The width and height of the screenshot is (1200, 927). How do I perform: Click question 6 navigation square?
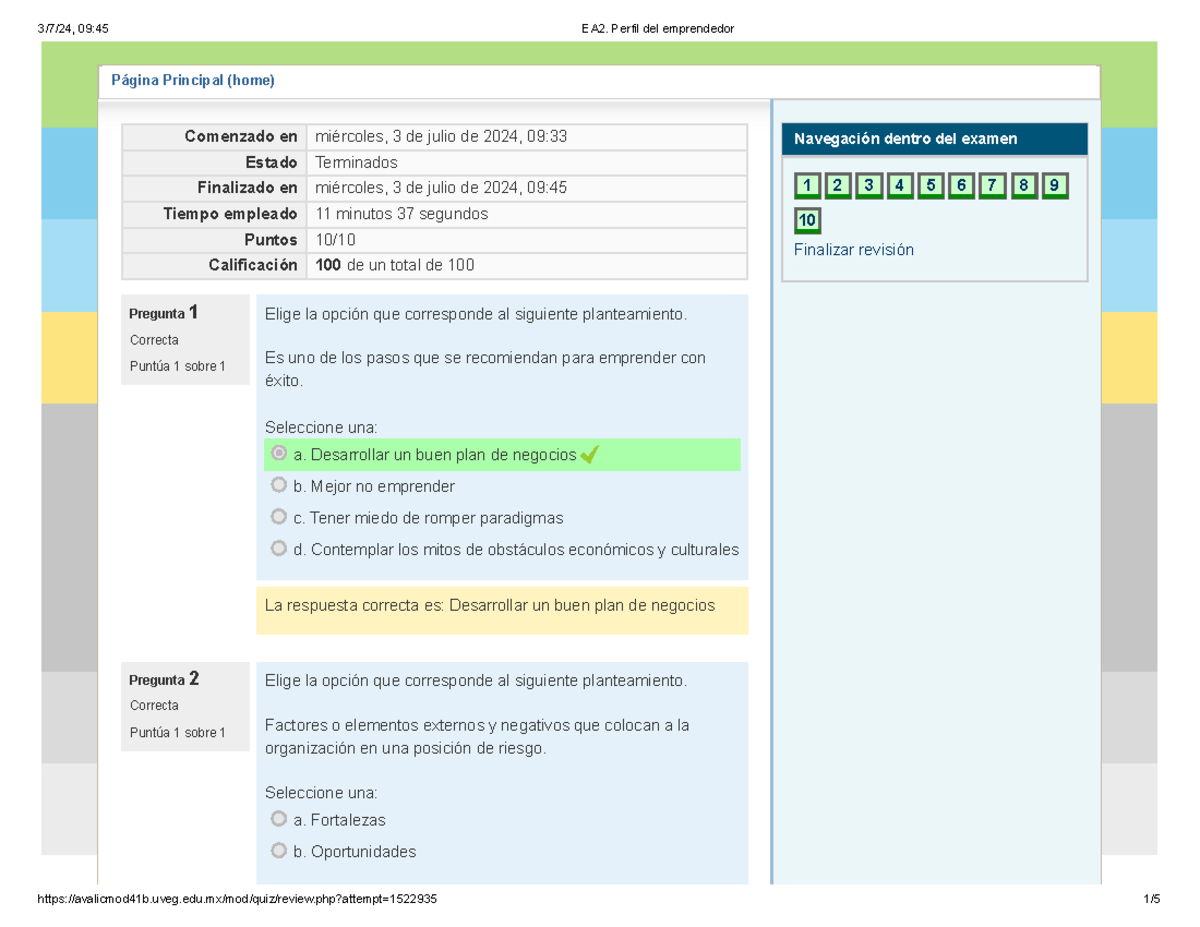[x=962, y=184]
